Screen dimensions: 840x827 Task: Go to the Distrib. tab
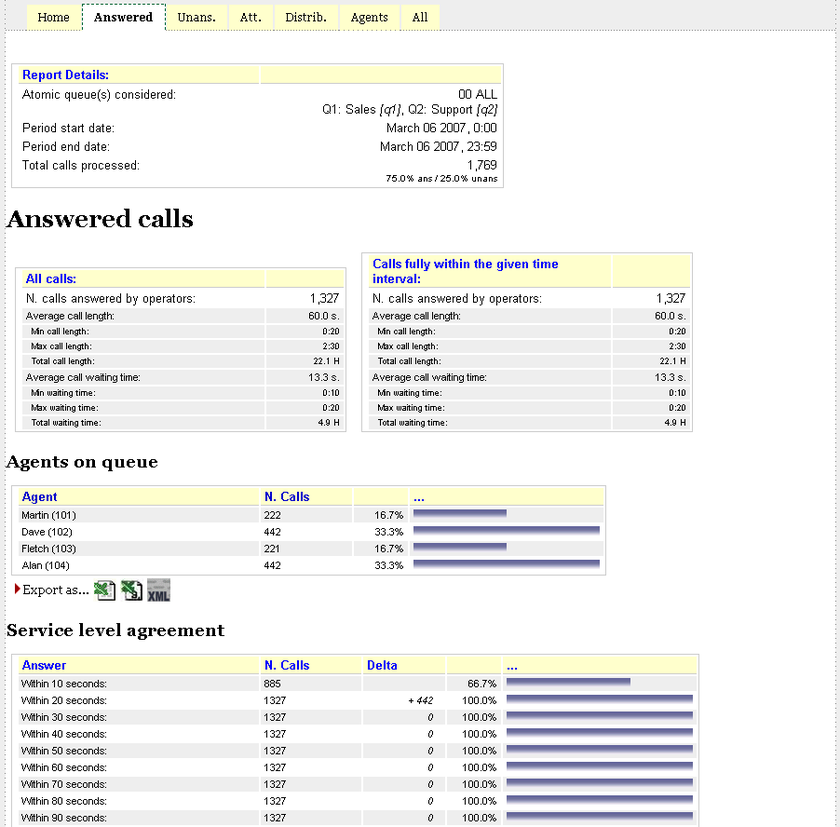305,17
